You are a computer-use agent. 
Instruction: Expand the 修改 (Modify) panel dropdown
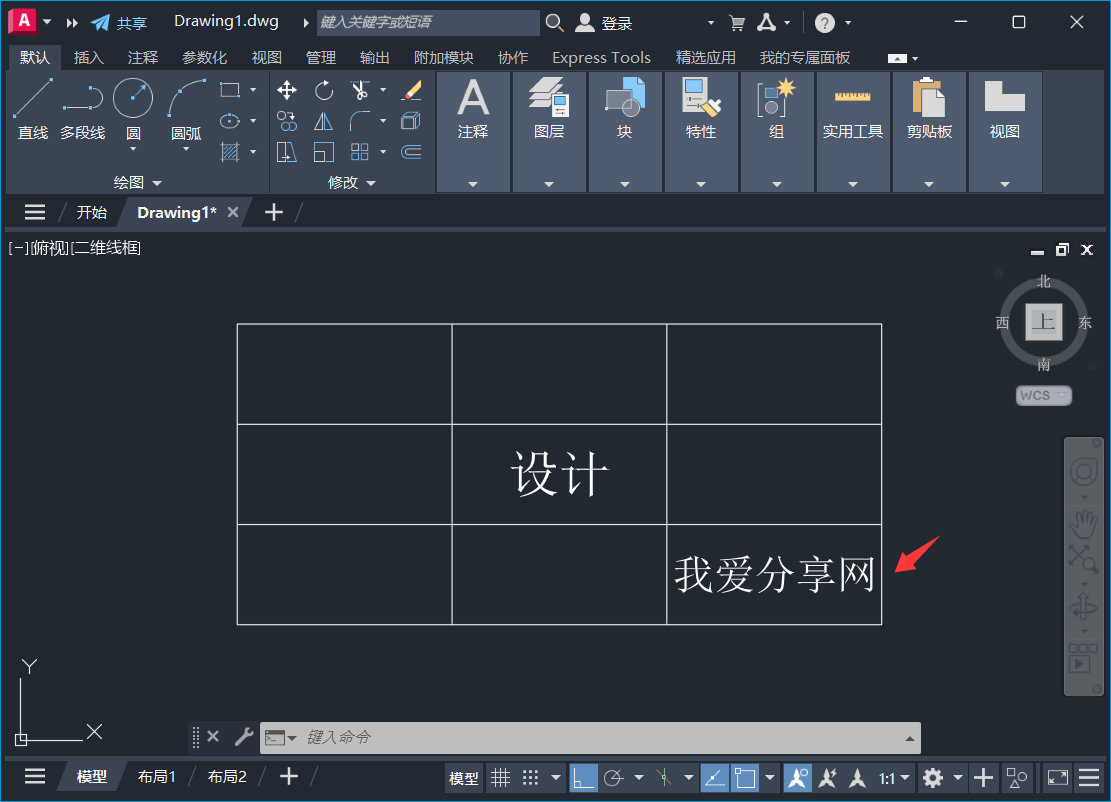370,182
